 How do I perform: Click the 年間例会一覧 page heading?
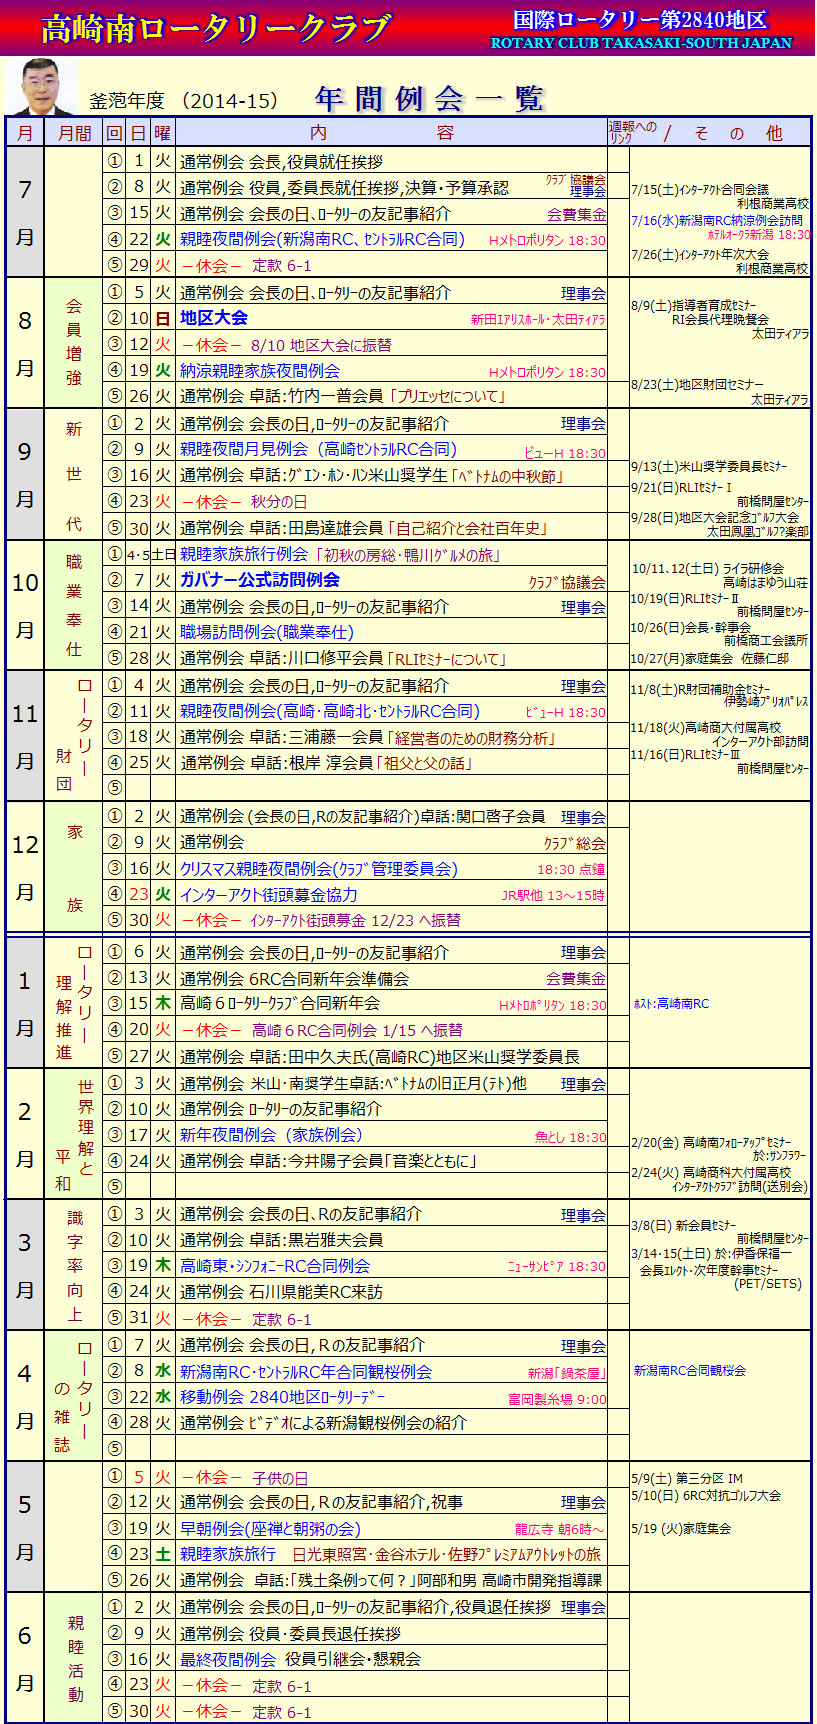tap(430, 98)
